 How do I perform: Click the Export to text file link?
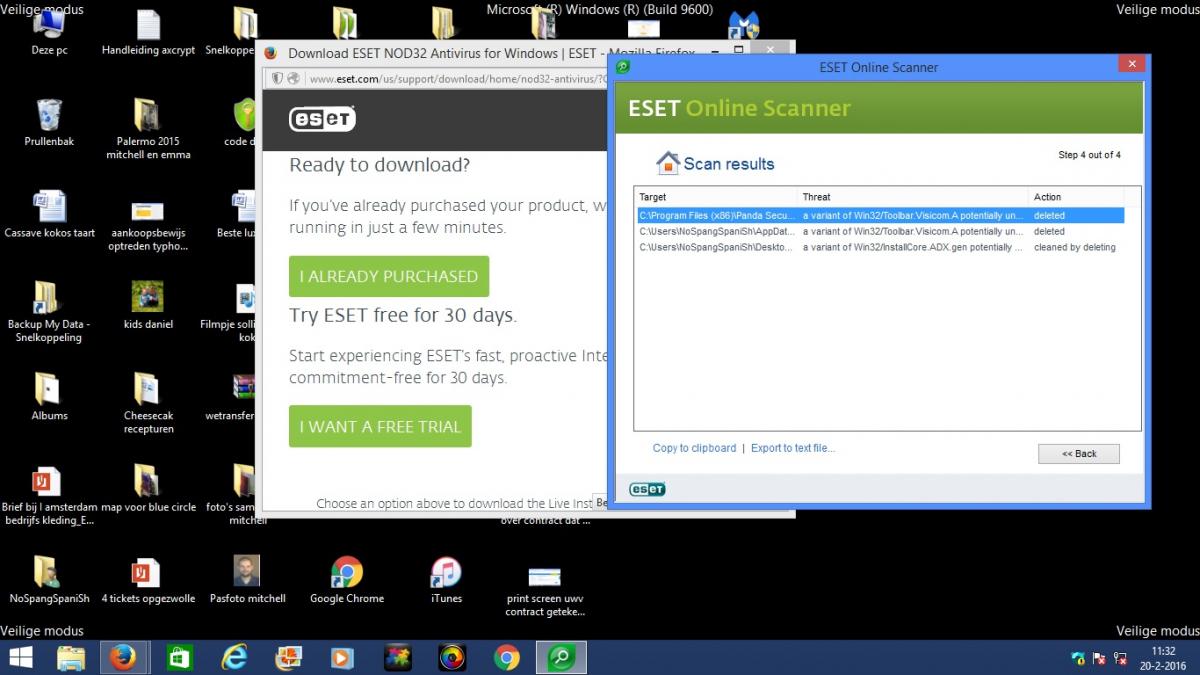point(793,448)
